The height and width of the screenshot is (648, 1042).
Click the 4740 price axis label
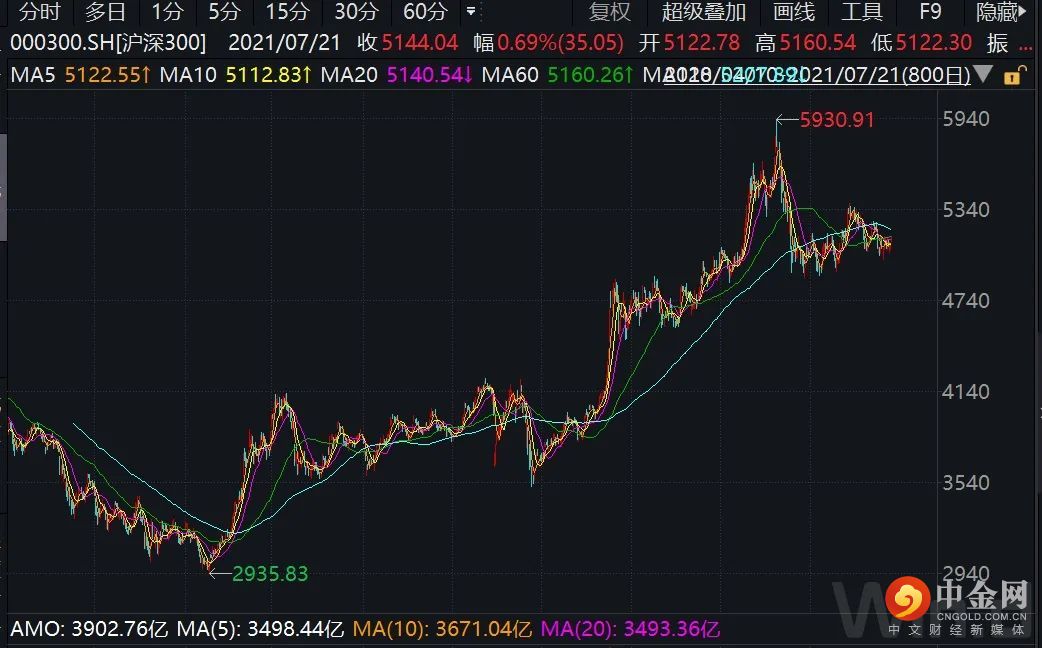pyautogui.click(x=966, y=301)
